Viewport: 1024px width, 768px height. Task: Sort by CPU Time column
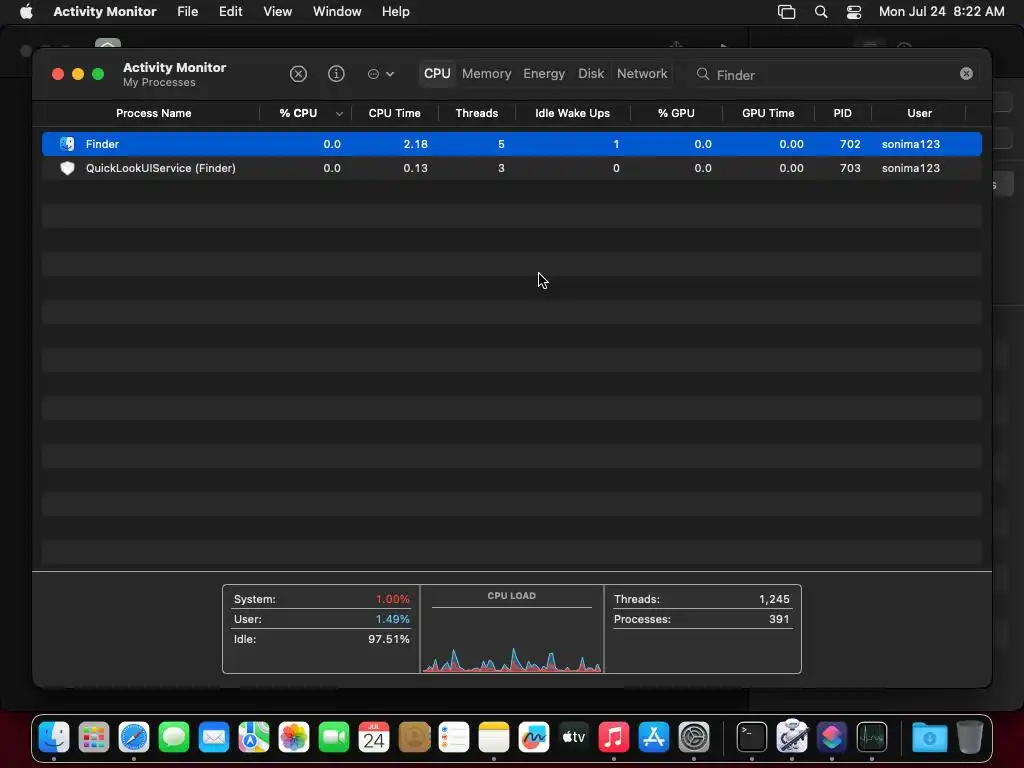tap(394, 113)
